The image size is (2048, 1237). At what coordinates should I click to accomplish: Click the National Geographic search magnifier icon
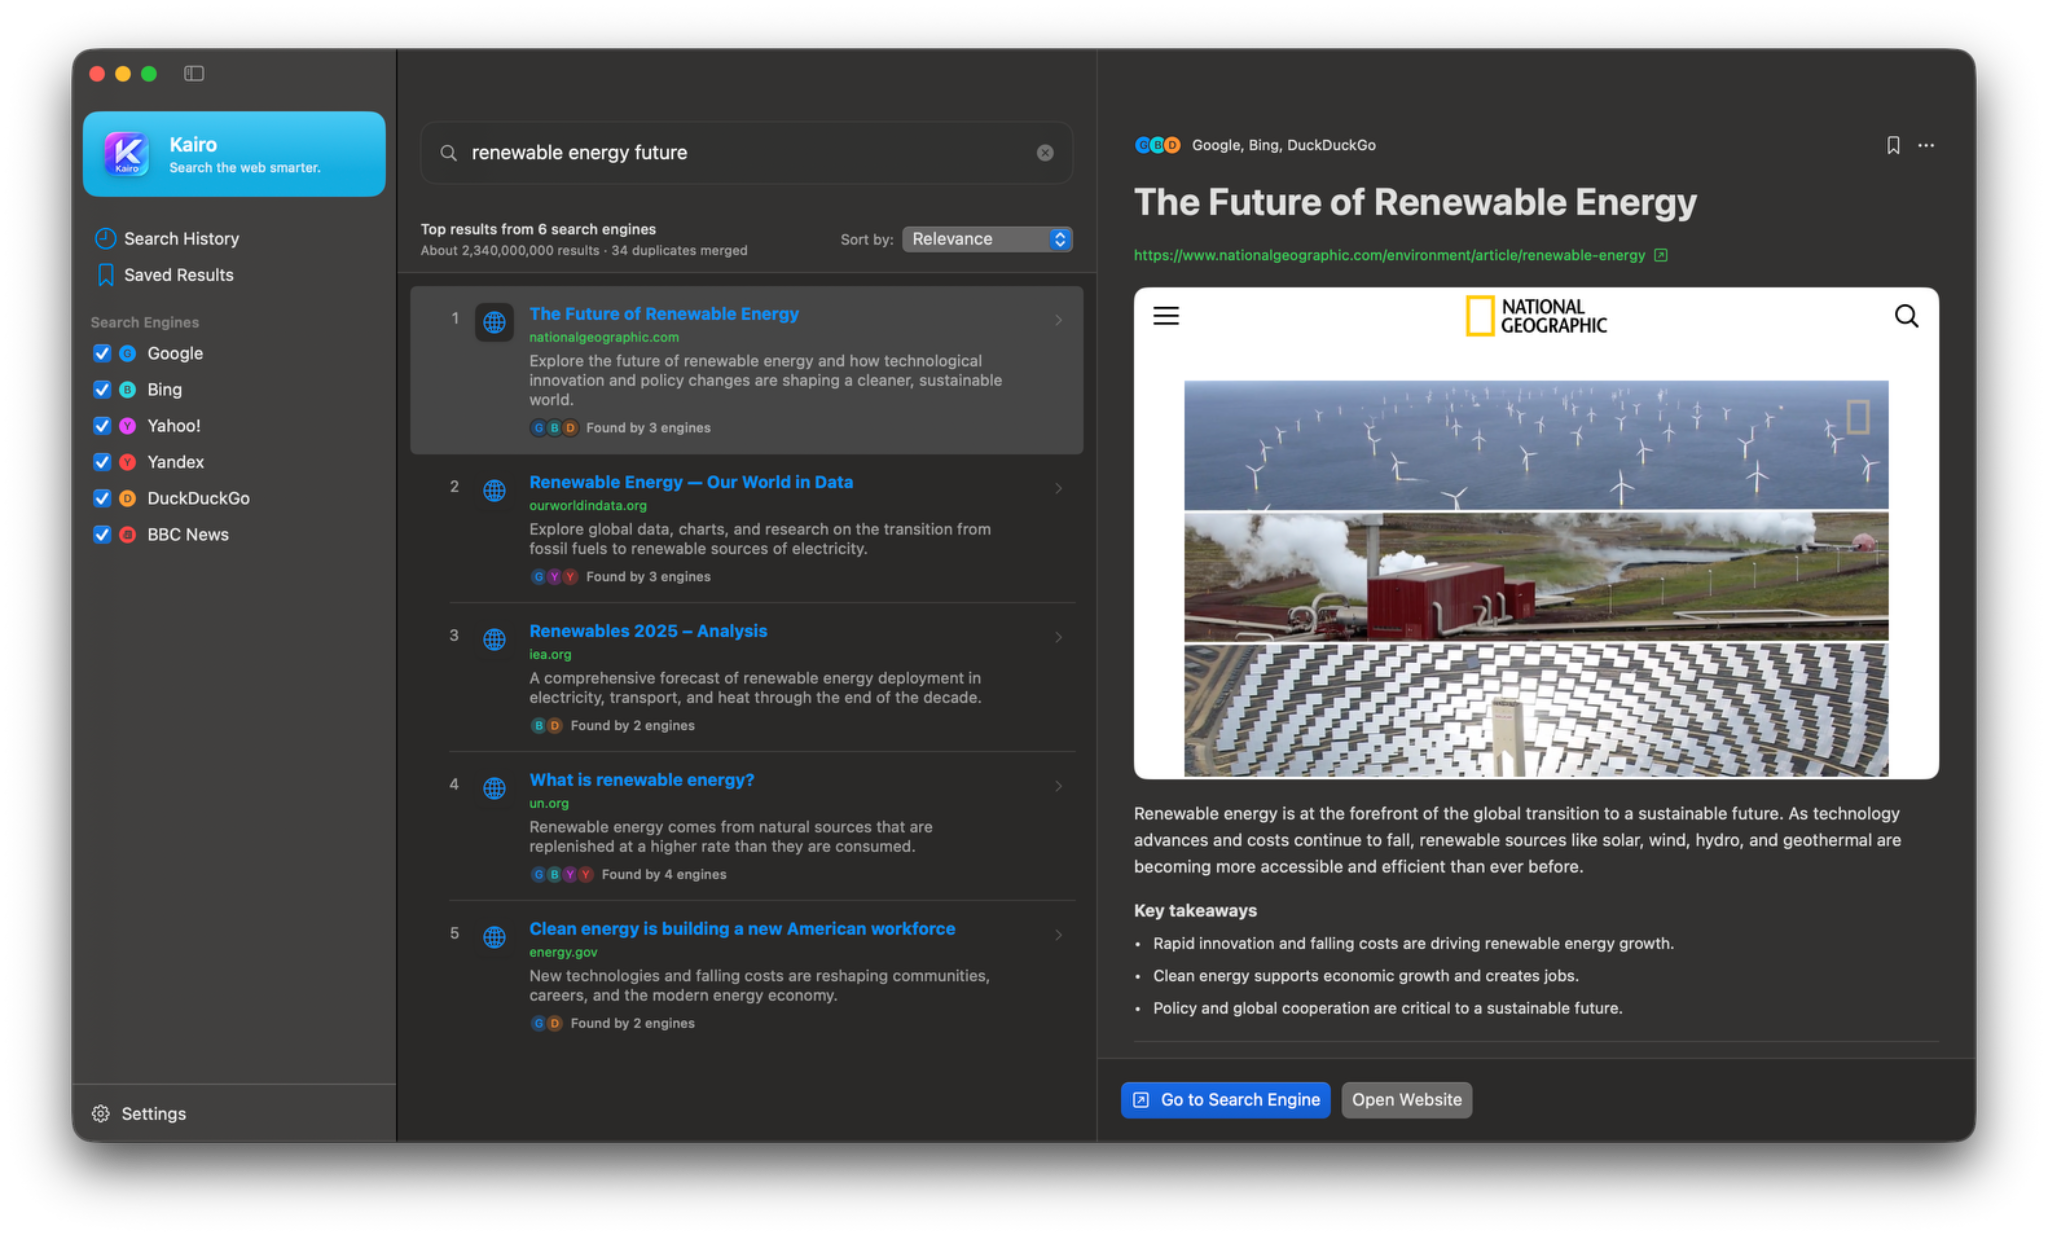(x=1907, y=316)
